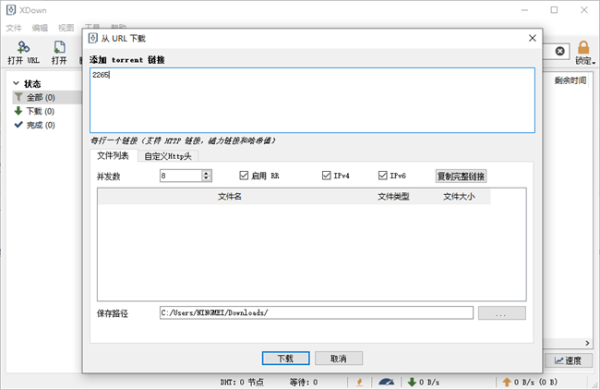Select the Completed (0) tree item
Image resolution: width=600 pixels, height=390 pixels.
[x=41, y=125]
